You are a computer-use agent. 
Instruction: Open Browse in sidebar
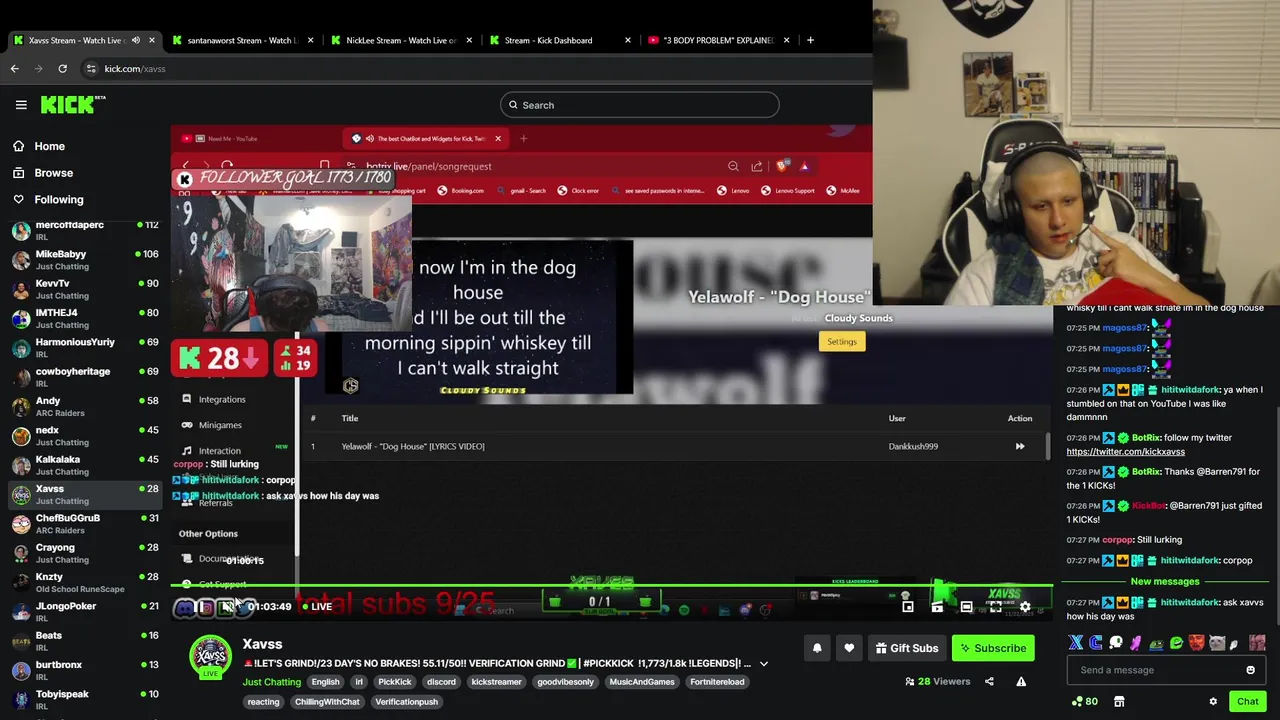coord(54,172)
